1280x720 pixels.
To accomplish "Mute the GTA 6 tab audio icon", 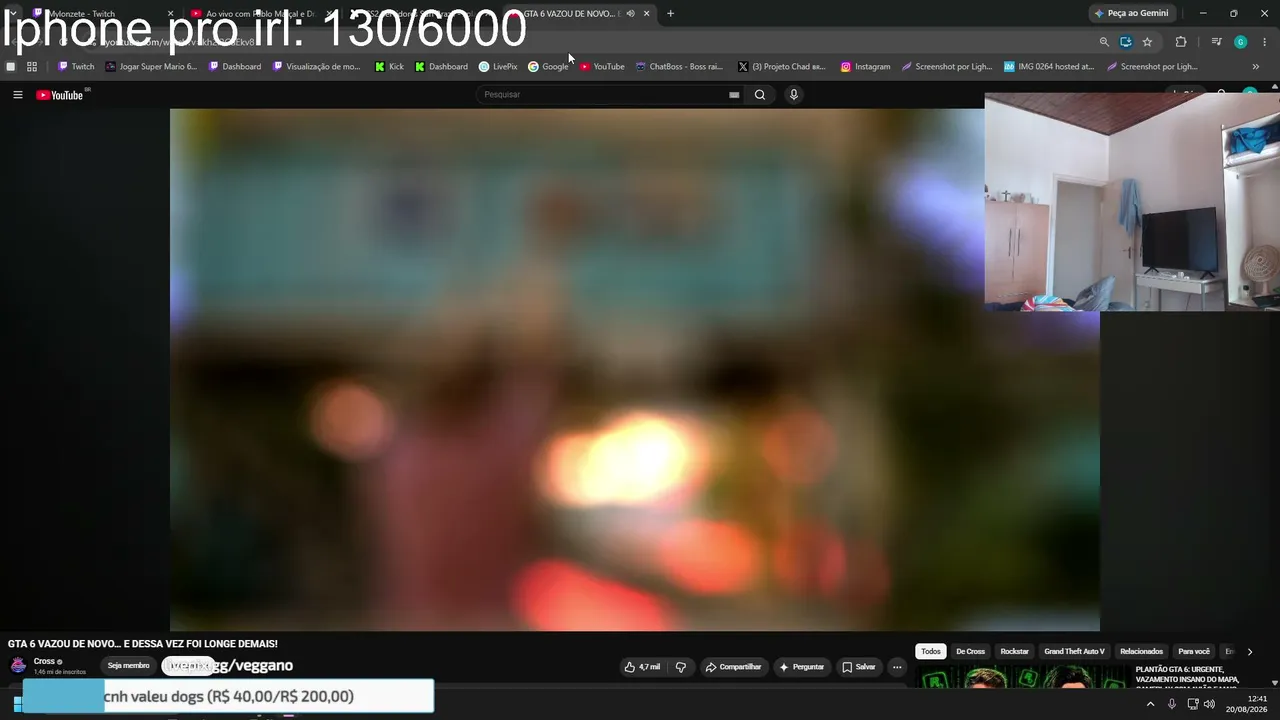I will [x=630, y=14].
